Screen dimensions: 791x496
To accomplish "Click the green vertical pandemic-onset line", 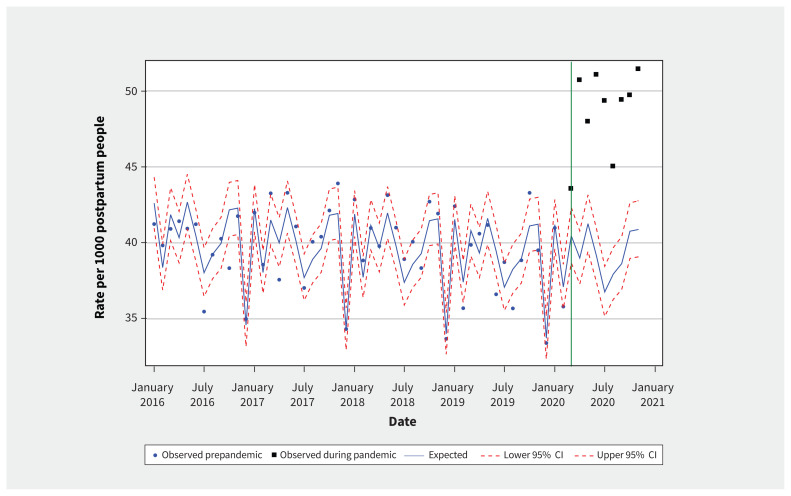I will click(x=571, y=213).
